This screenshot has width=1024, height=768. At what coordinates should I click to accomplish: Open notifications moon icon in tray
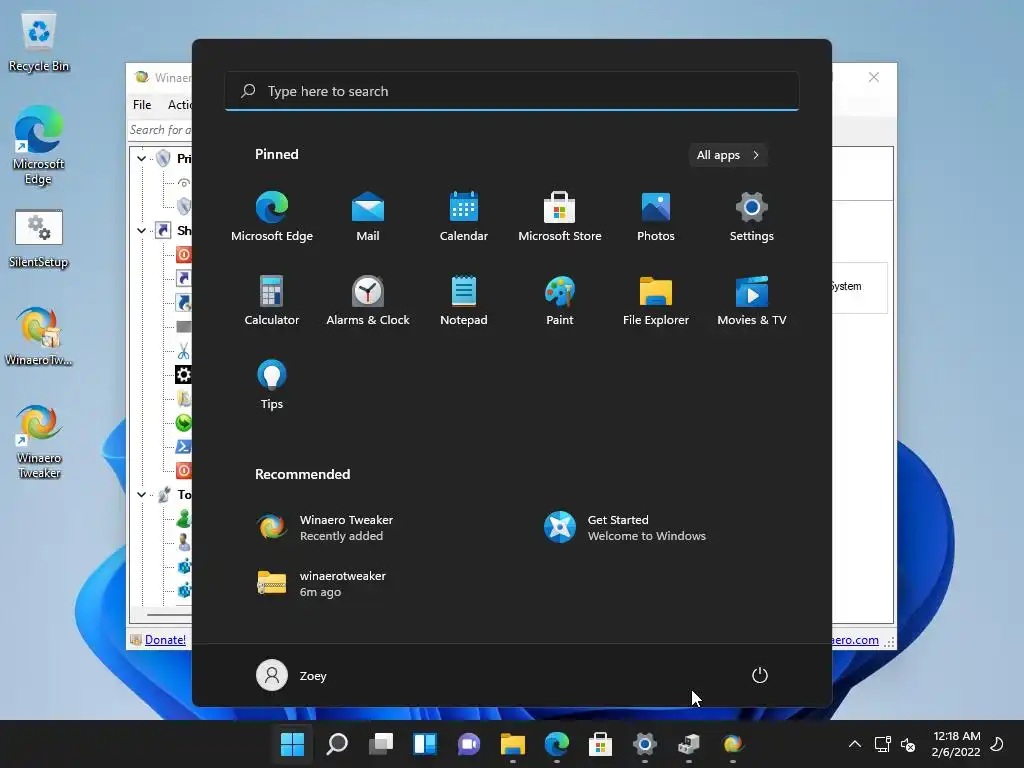(997, 744)
